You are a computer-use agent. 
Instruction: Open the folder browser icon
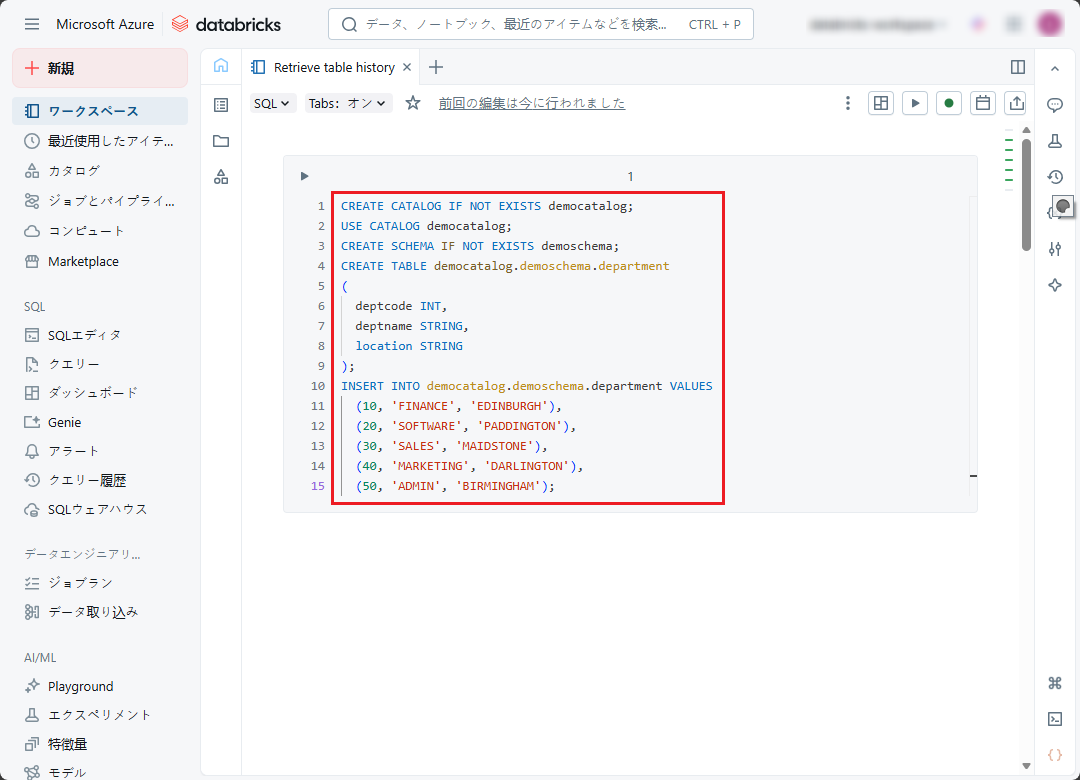pyautogui.click(x=221, y=141)
